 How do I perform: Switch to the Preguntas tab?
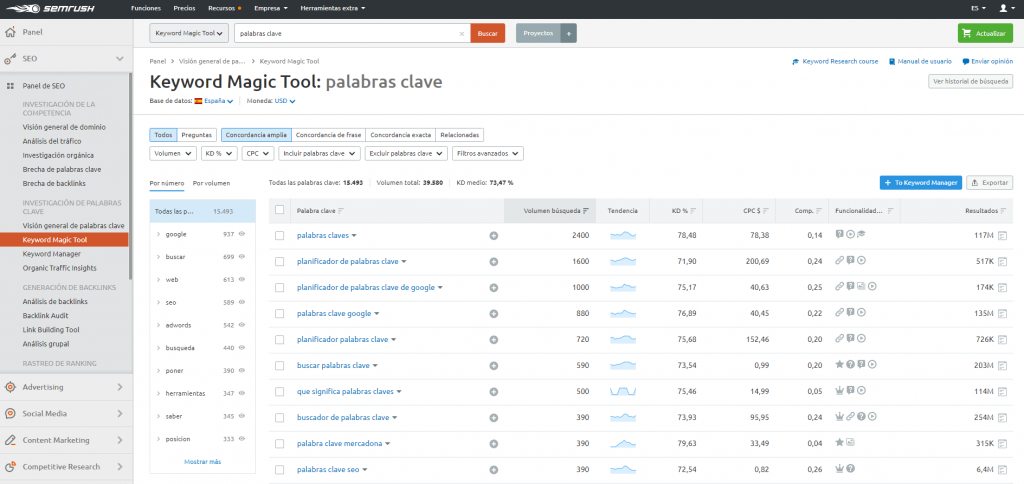tap(197, 134)
